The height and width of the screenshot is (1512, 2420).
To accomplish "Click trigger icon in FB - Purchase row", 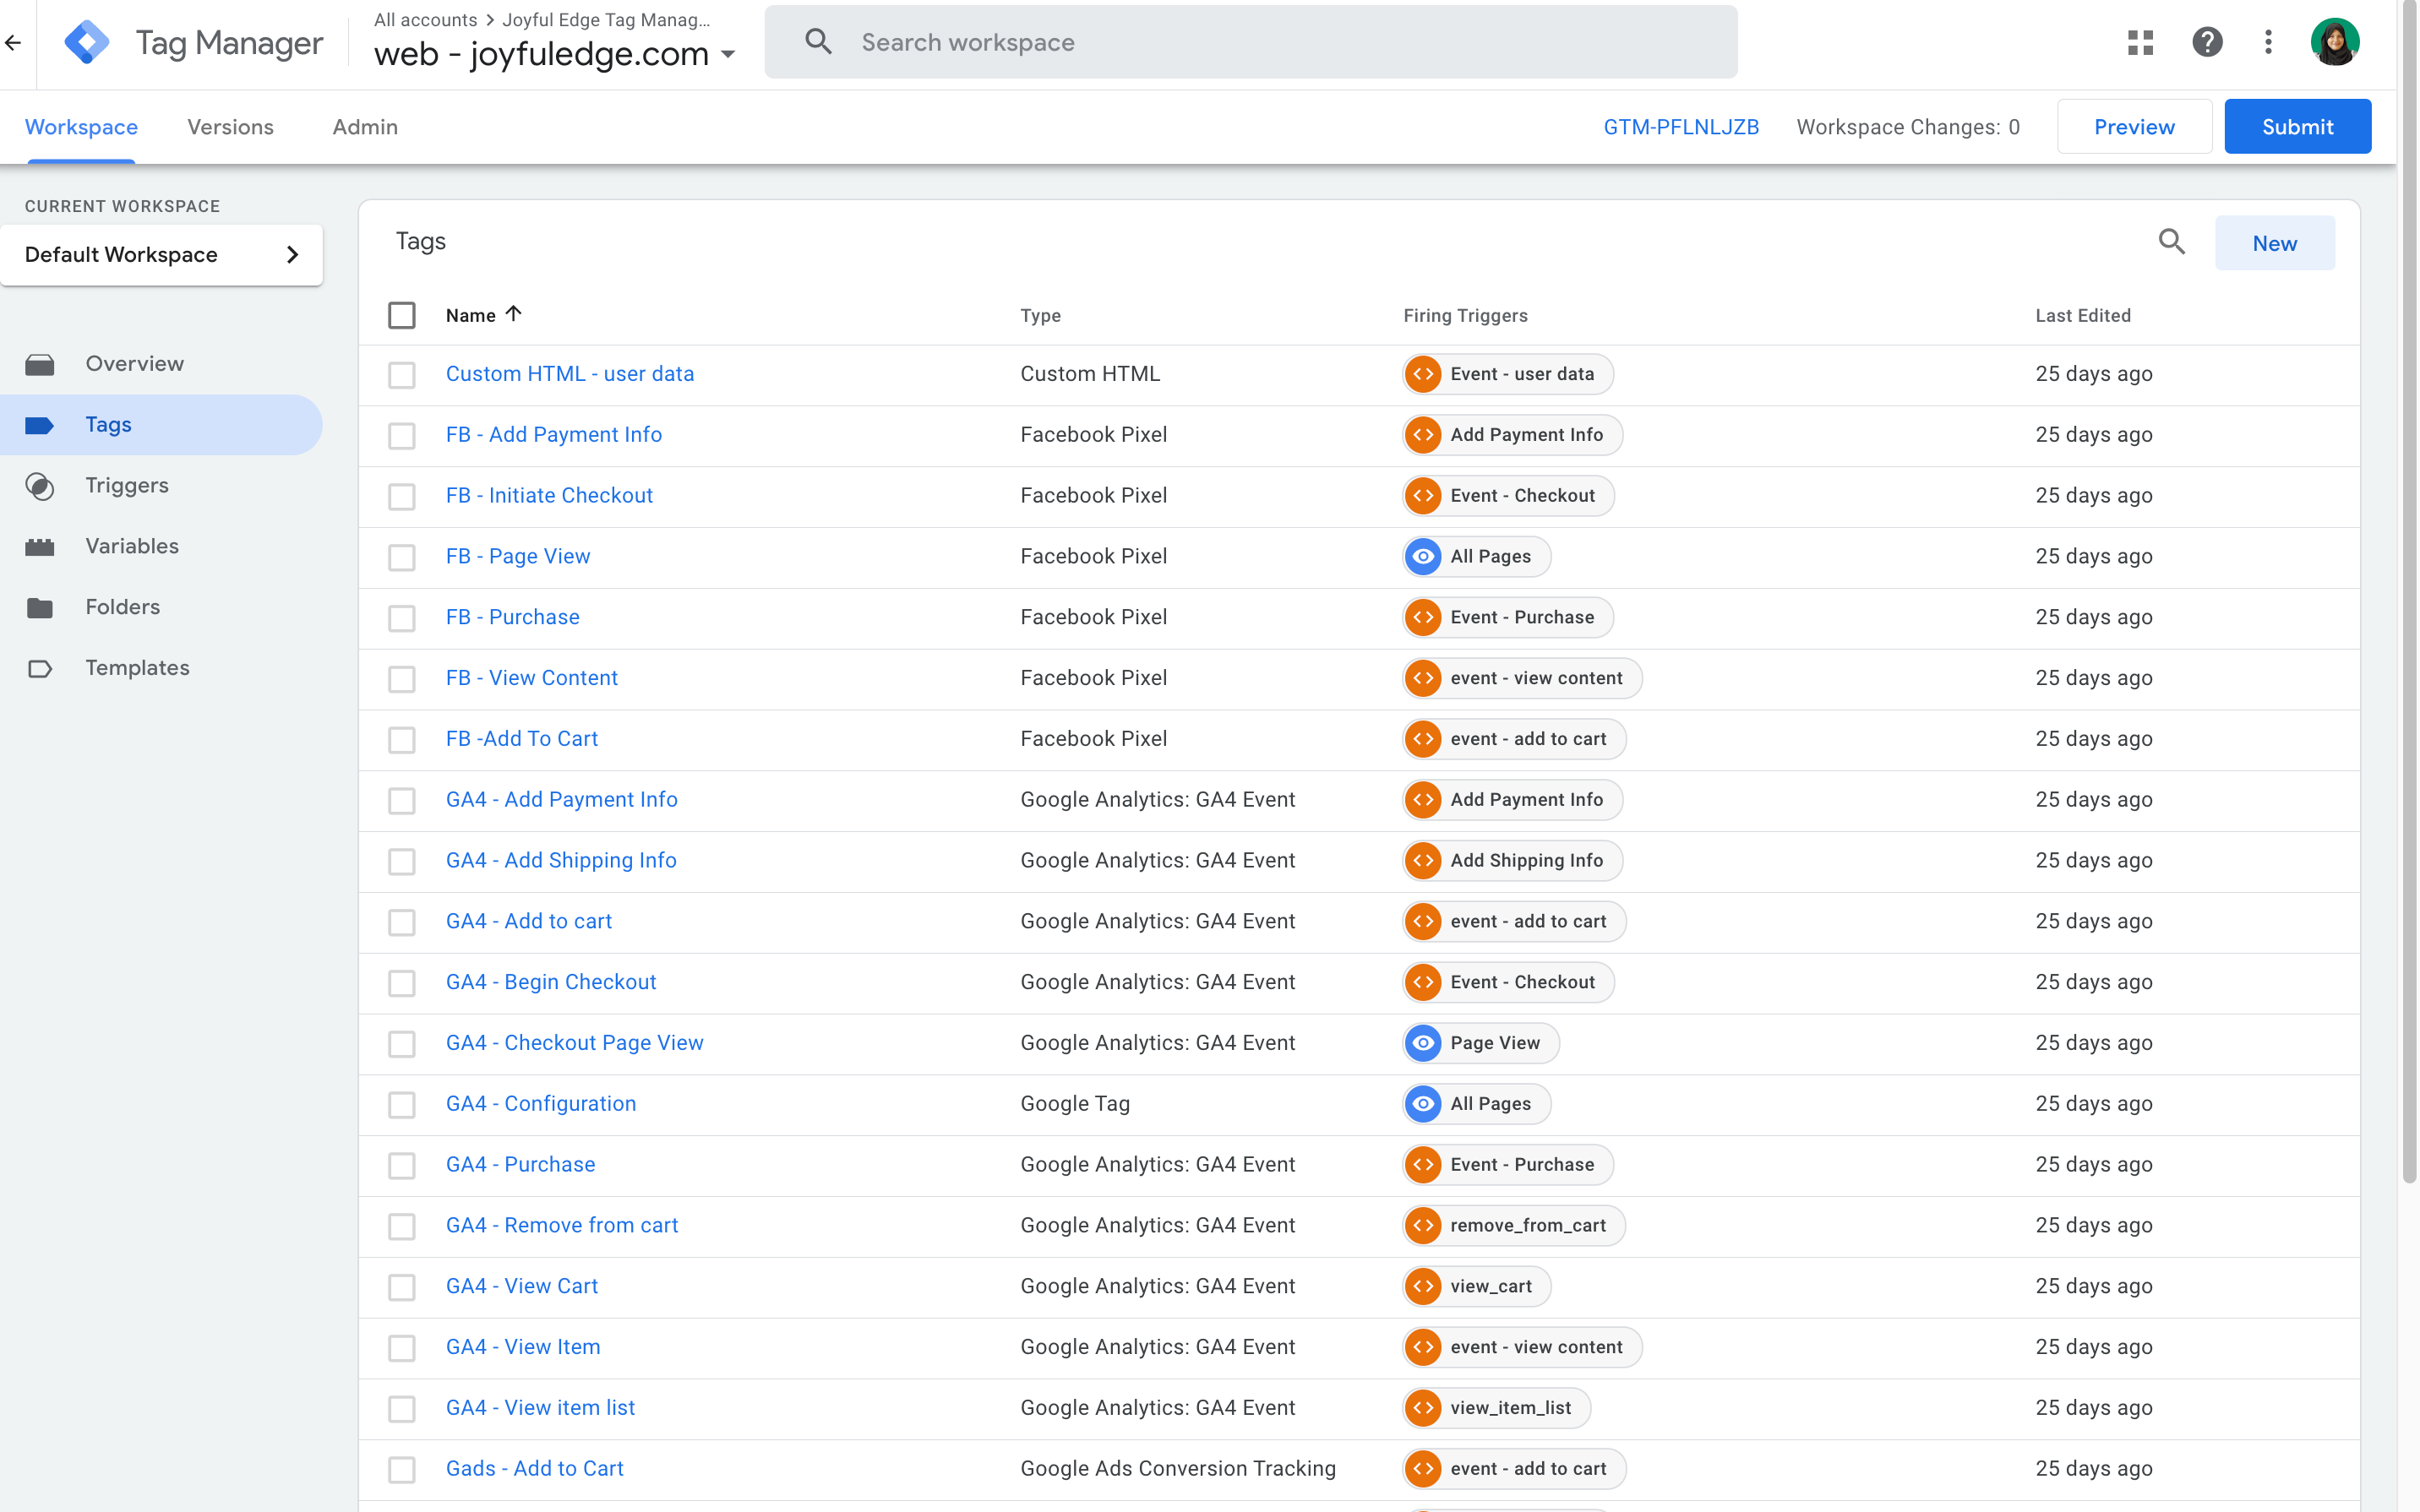I will coord(1423,618).
